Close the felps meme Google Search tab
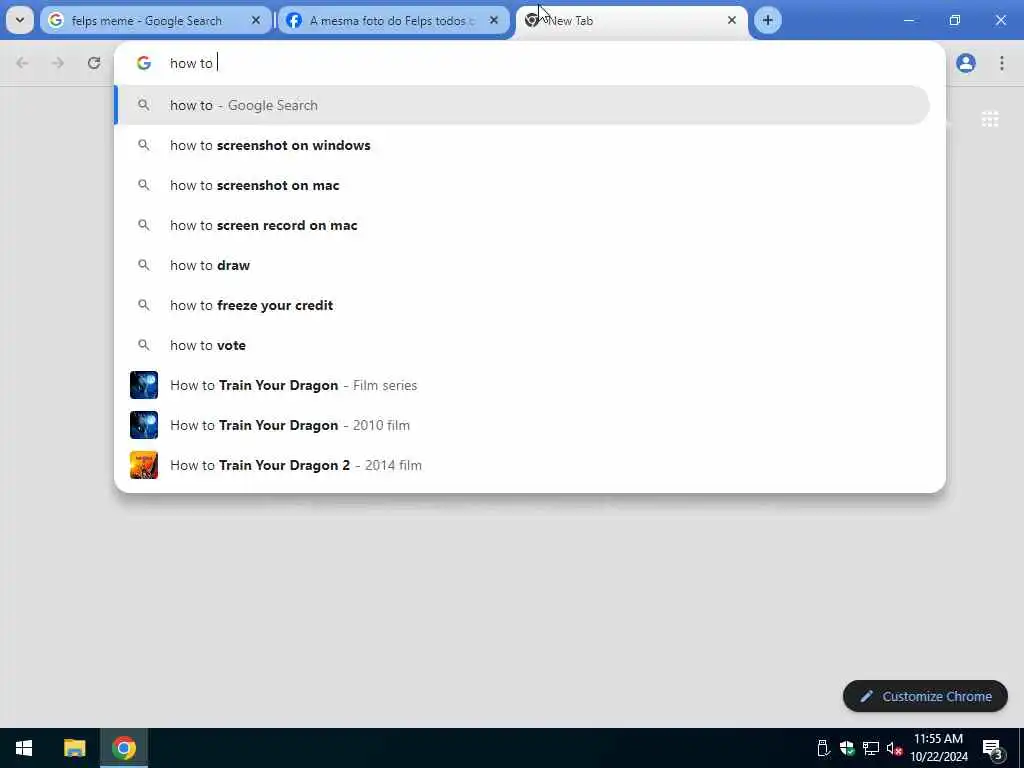This screenshot has height=768, width=1024. point(256,20)
